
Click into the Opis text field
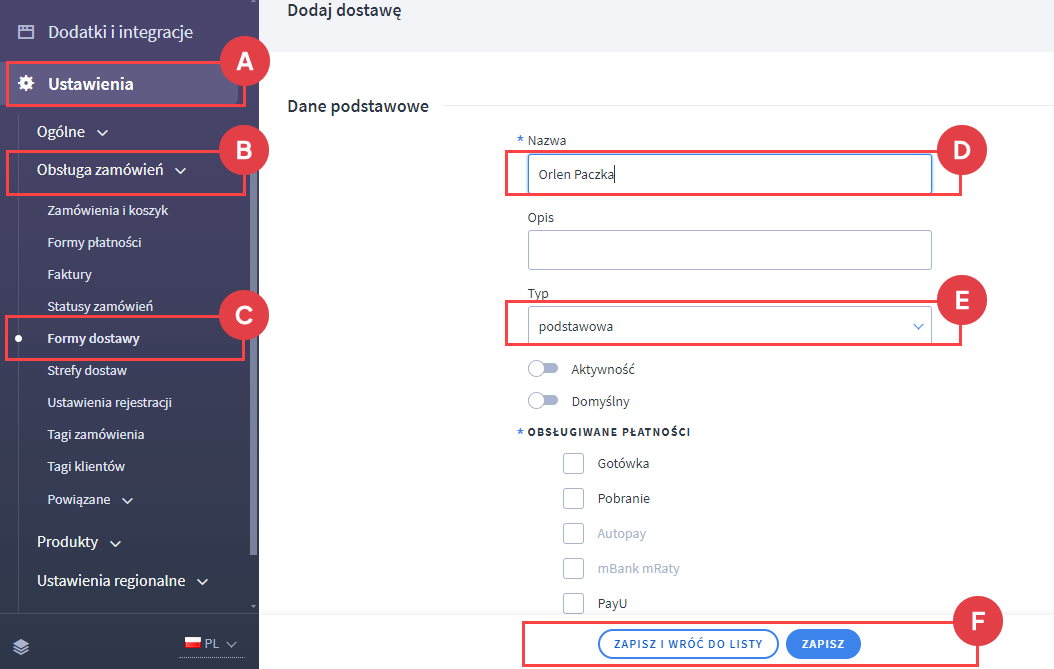click(x=729, y=250)
